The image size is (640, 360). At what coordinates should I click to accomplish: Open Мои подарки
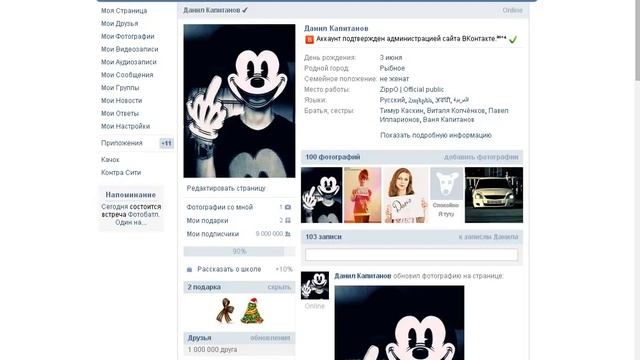(207, 221)
